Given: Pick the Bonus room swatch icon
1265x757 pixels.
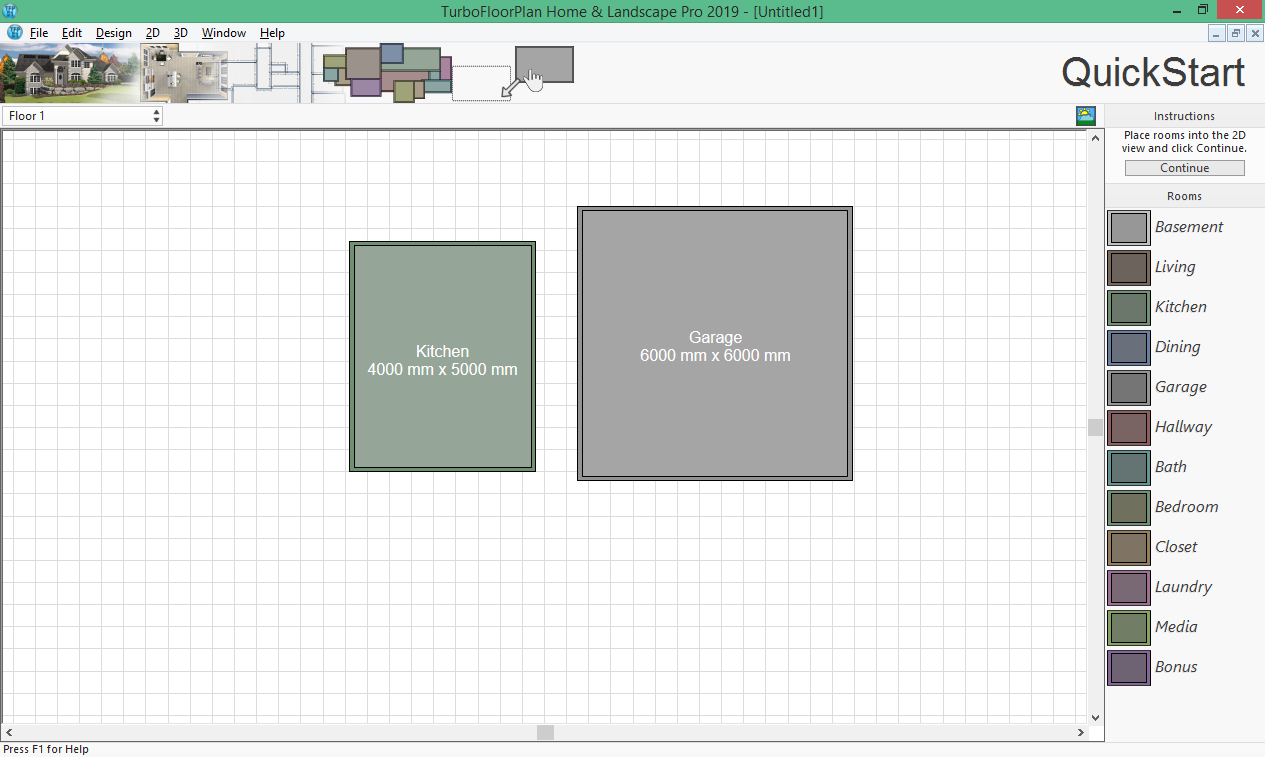Looking at the screenshot, I should tap(1129, 667).
